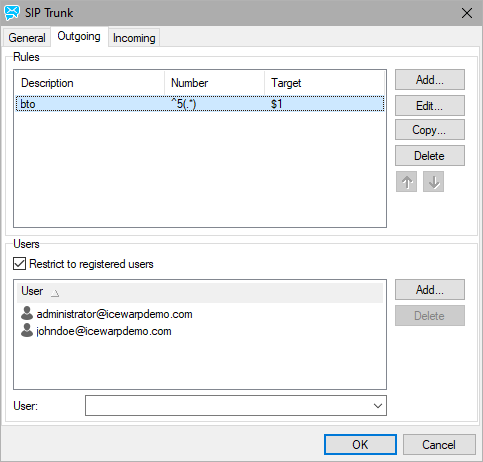Select the bto rule row

point(200,104)
